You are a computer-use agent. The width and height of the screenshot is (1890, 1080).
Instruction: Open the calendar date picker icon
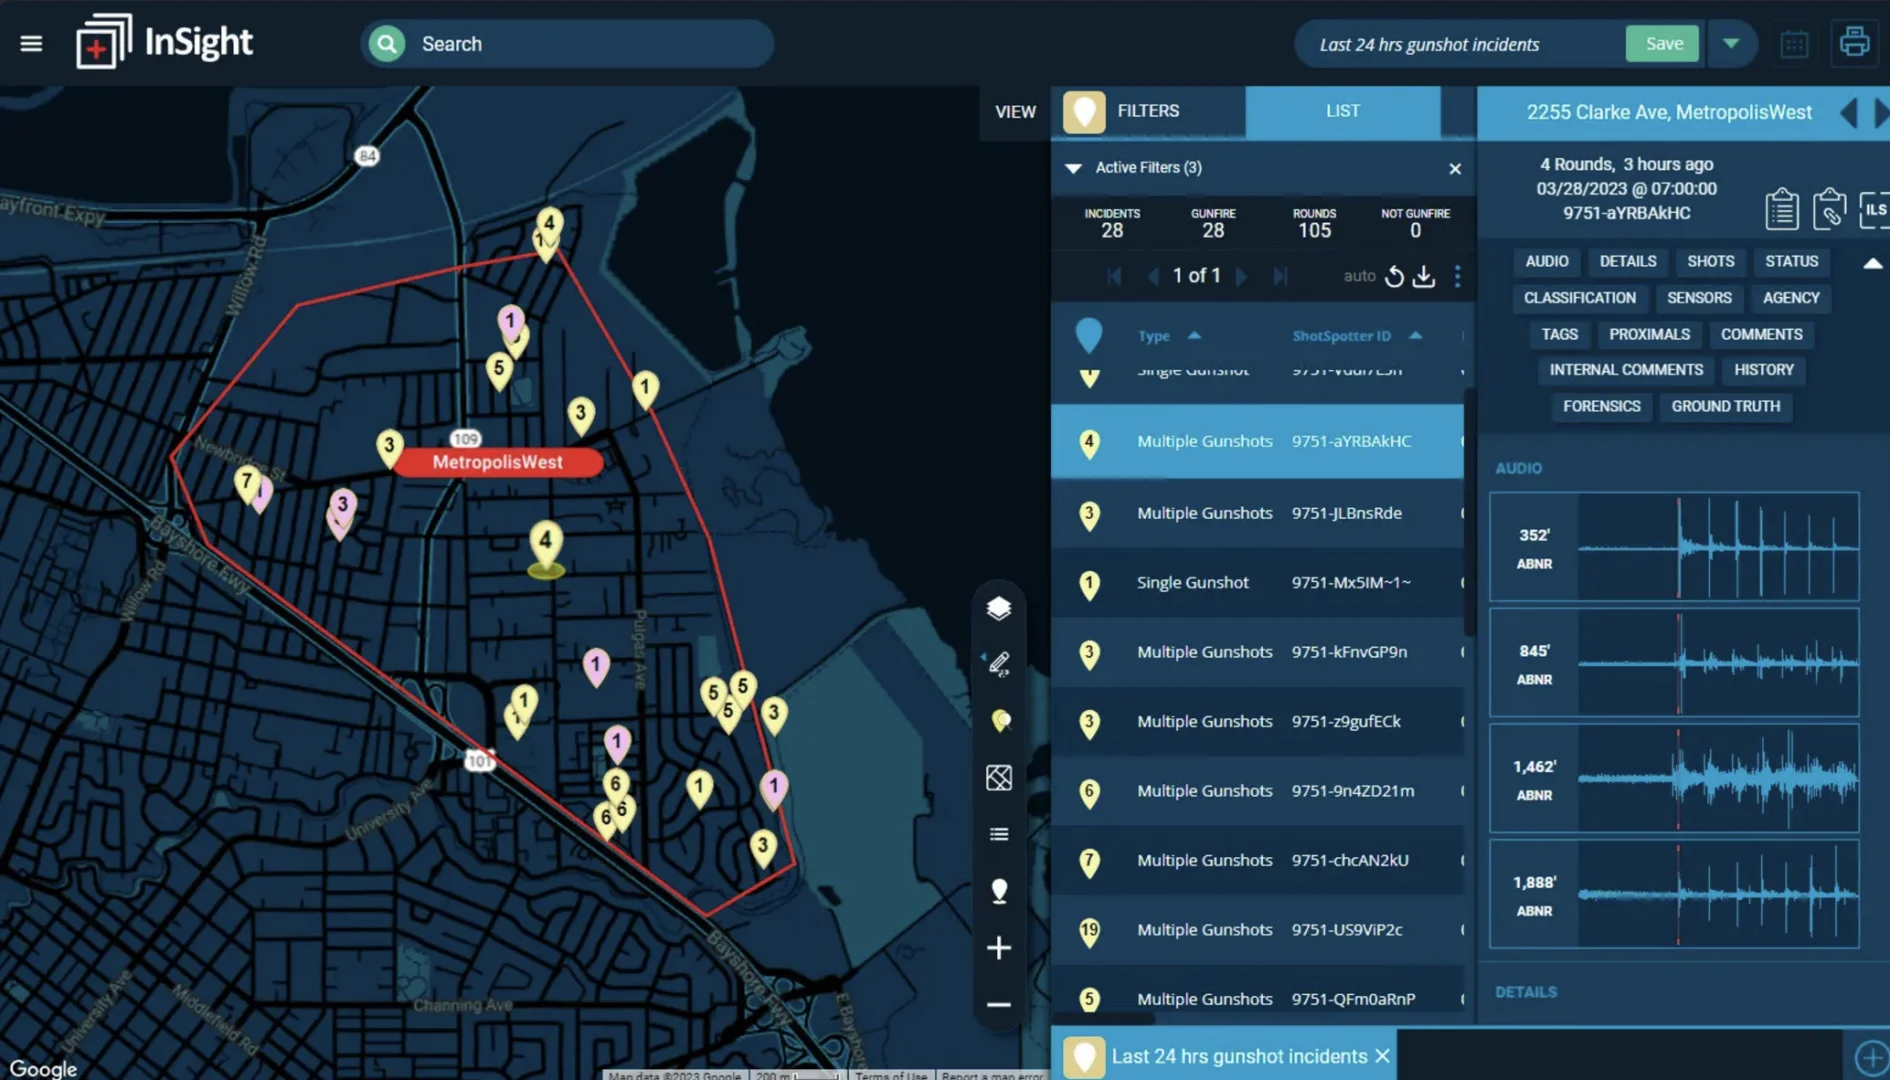click(x=1794, y=44)
